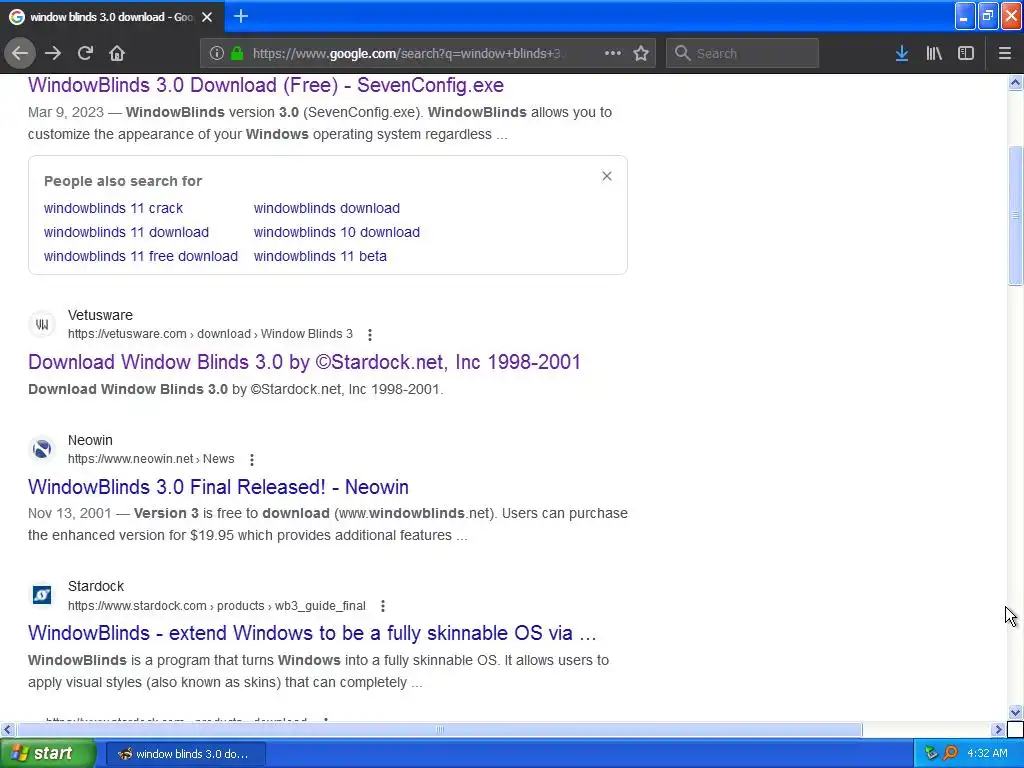
Task: Click the green security tray icon
Action: point(931,754)
